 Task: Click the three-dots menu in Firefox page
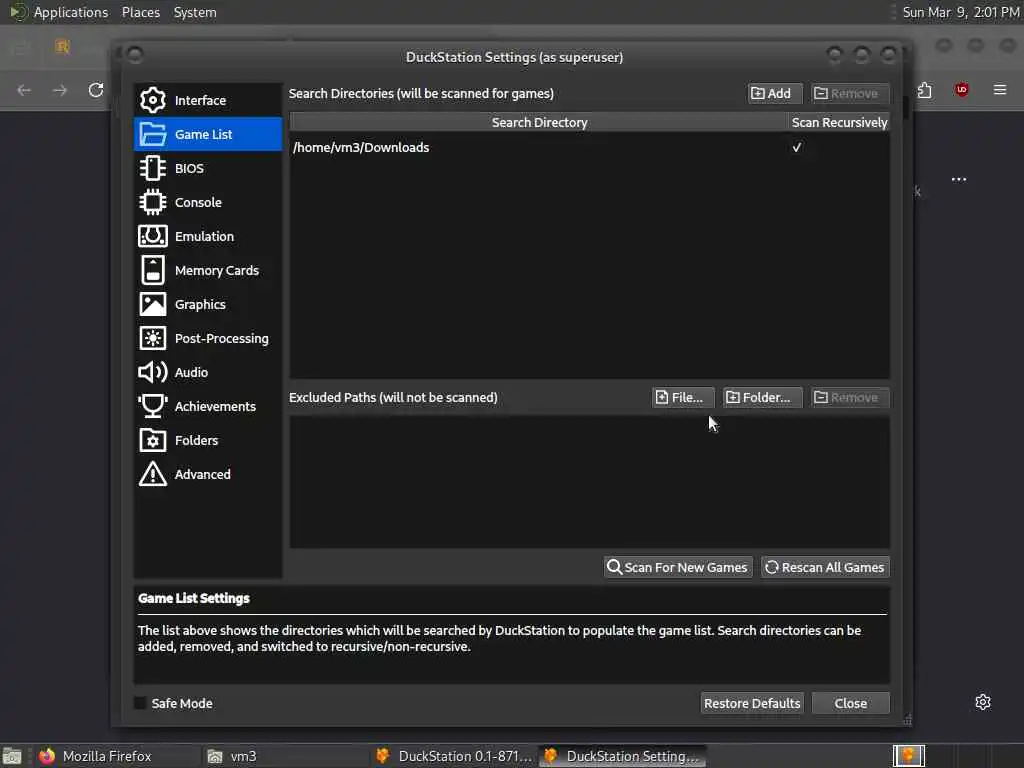click(x=959, y=179)
